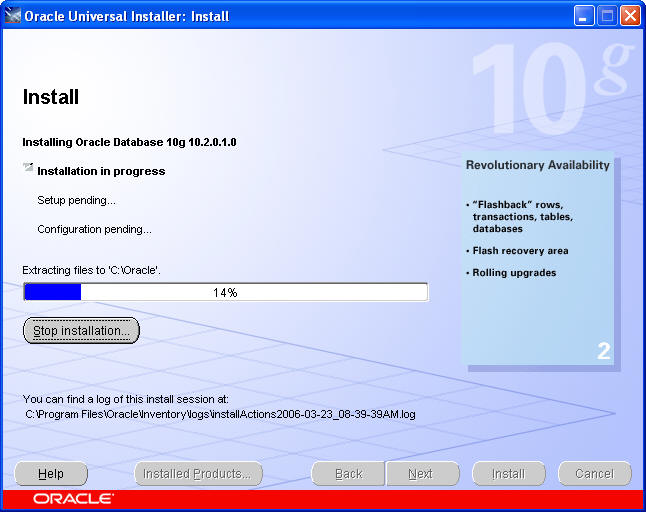Click the Installation in progress status icon
646x512 pixels.
[x=28, y=168]
